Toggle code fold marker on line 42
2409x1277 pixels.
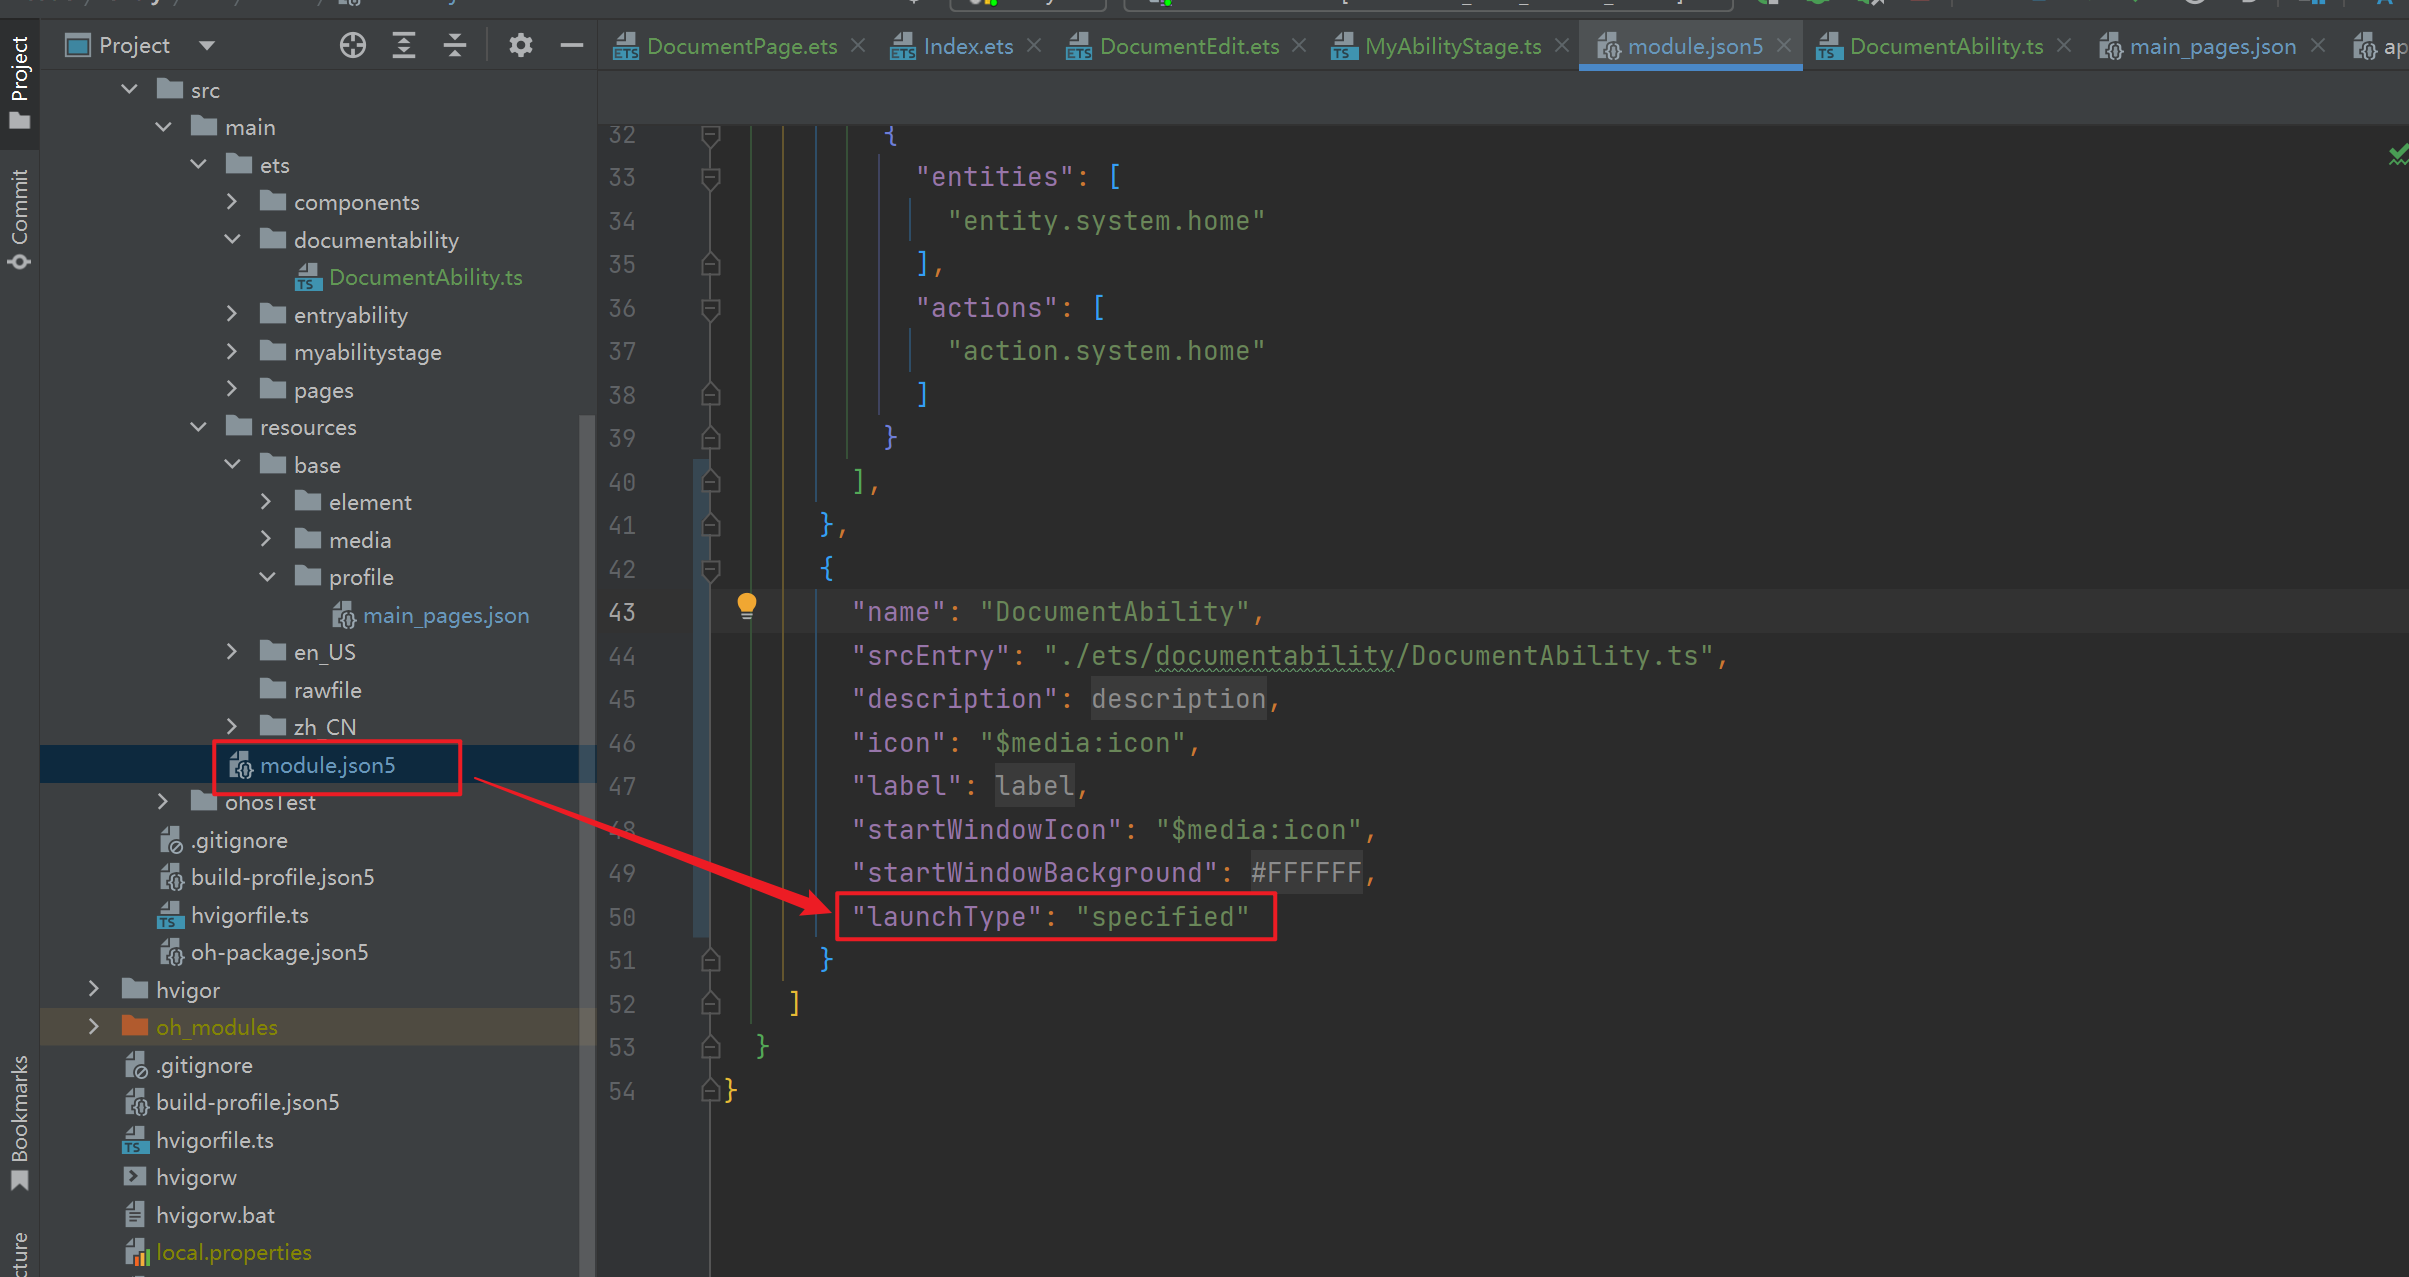point(711,569)
